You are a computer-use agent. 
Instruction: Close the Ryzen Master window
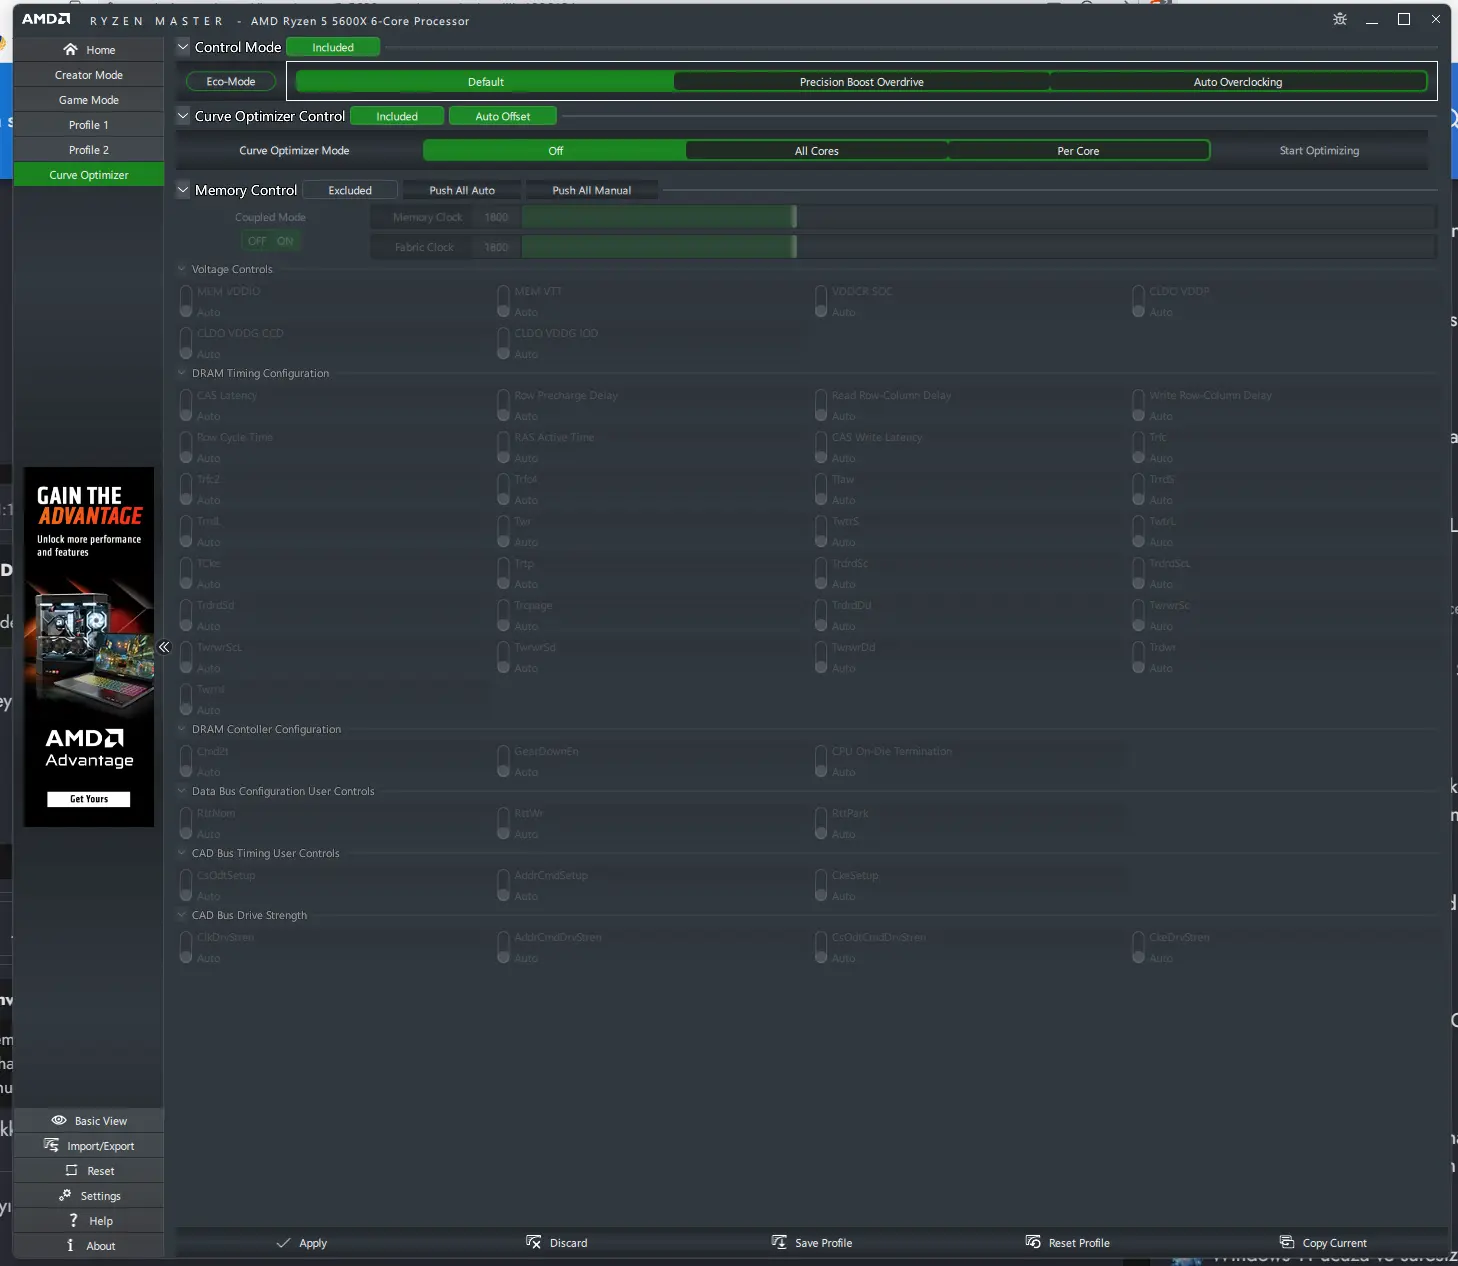(1436, 19)
